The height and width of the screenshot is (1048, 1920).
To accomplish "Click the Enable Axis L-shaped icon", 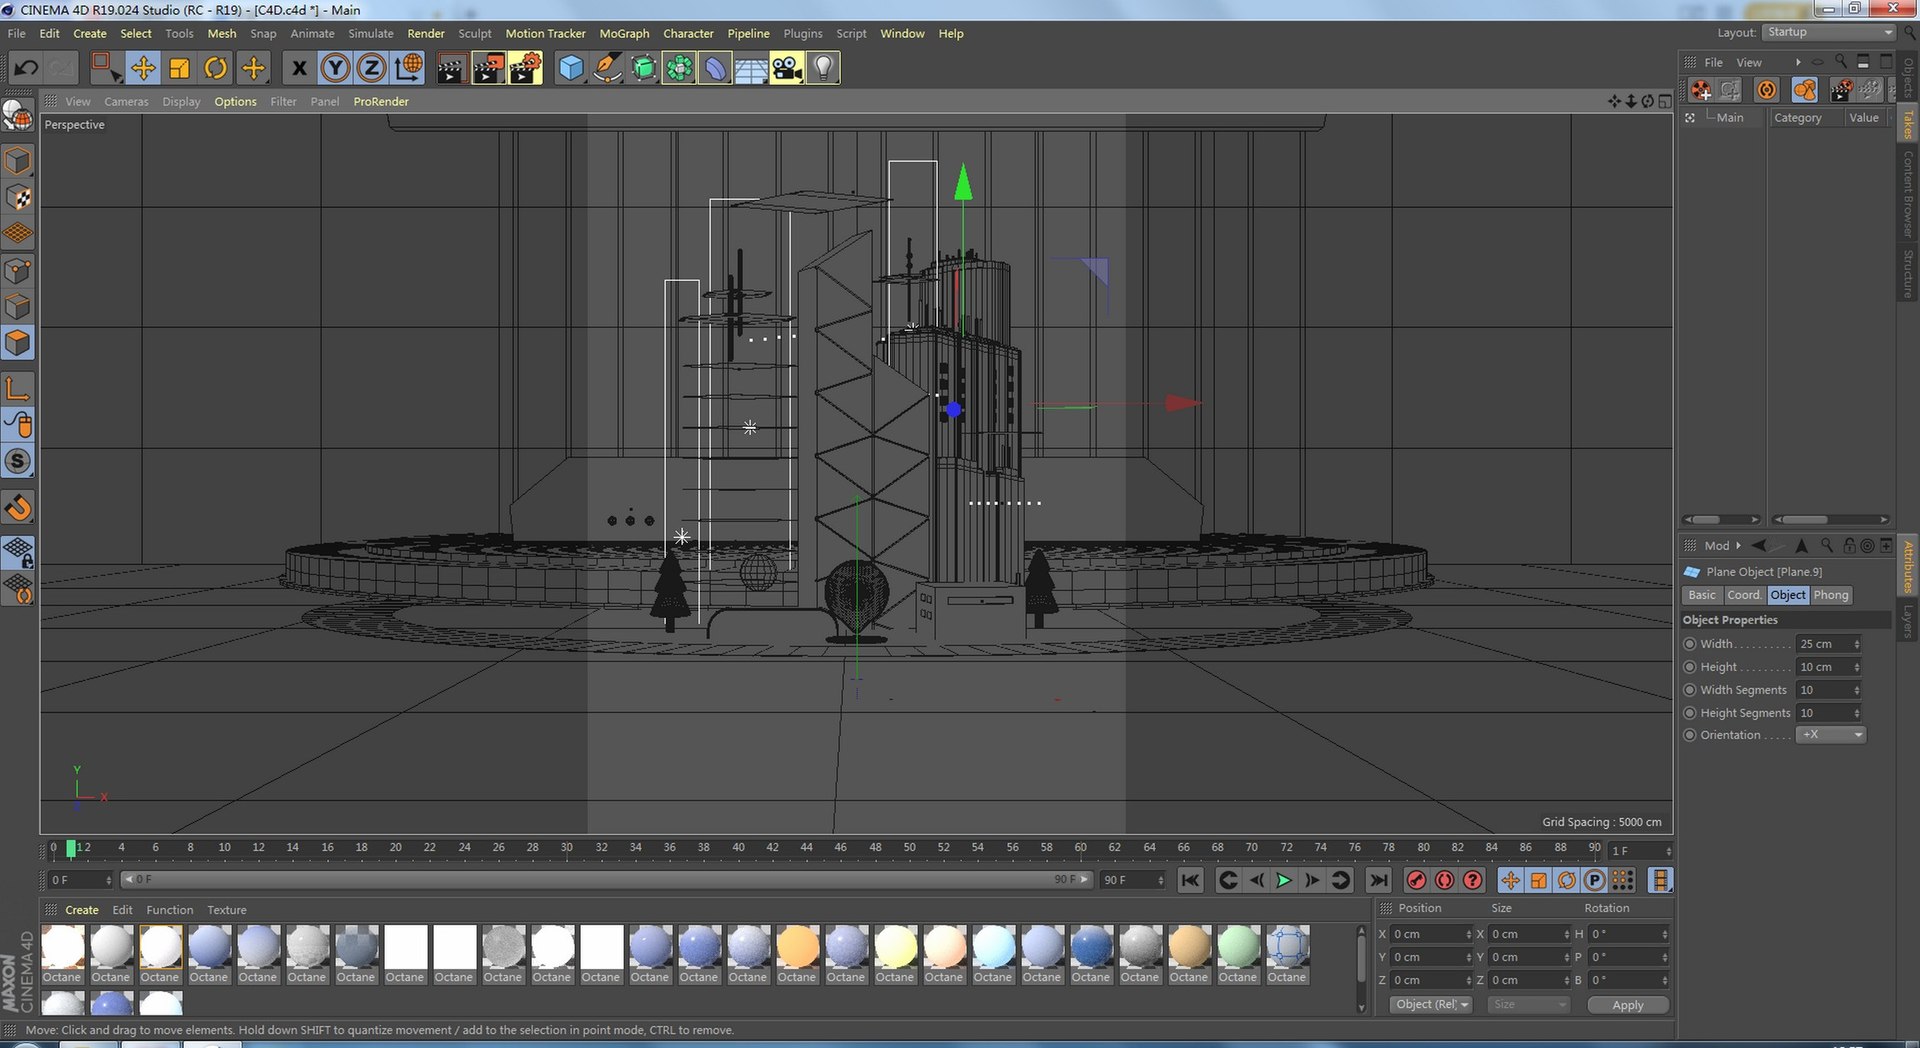I will tap(18, 389).
